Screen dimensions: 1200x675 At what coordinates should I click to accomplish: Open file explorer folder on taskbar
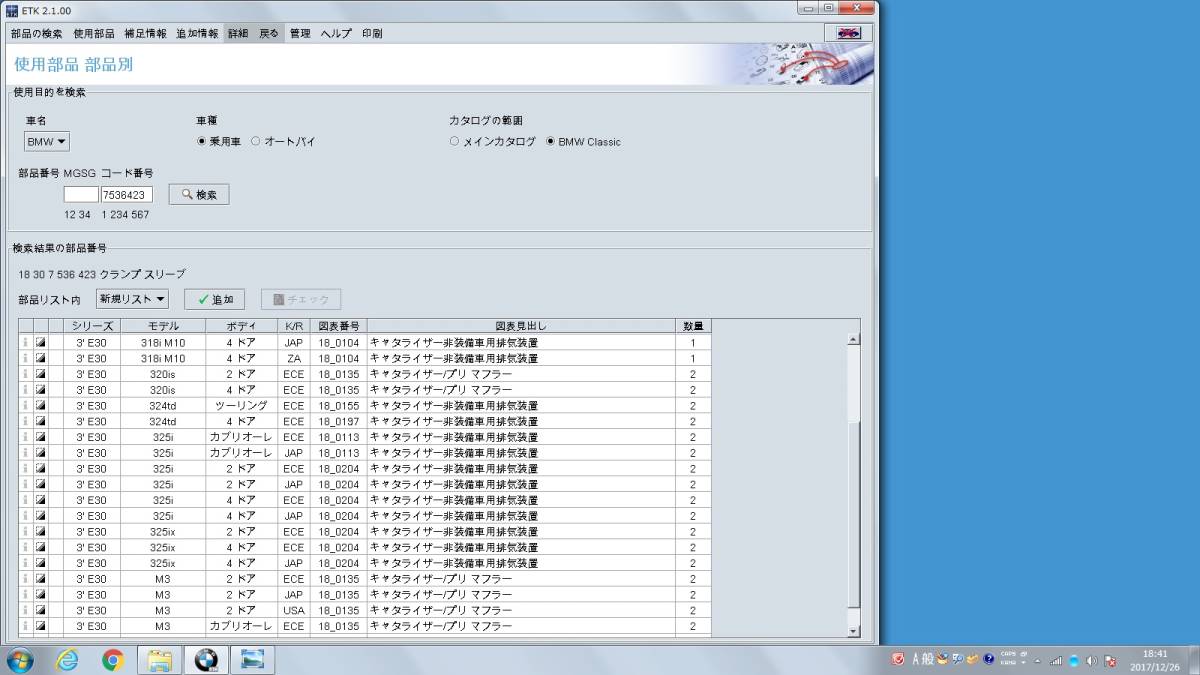click(160, 660)
